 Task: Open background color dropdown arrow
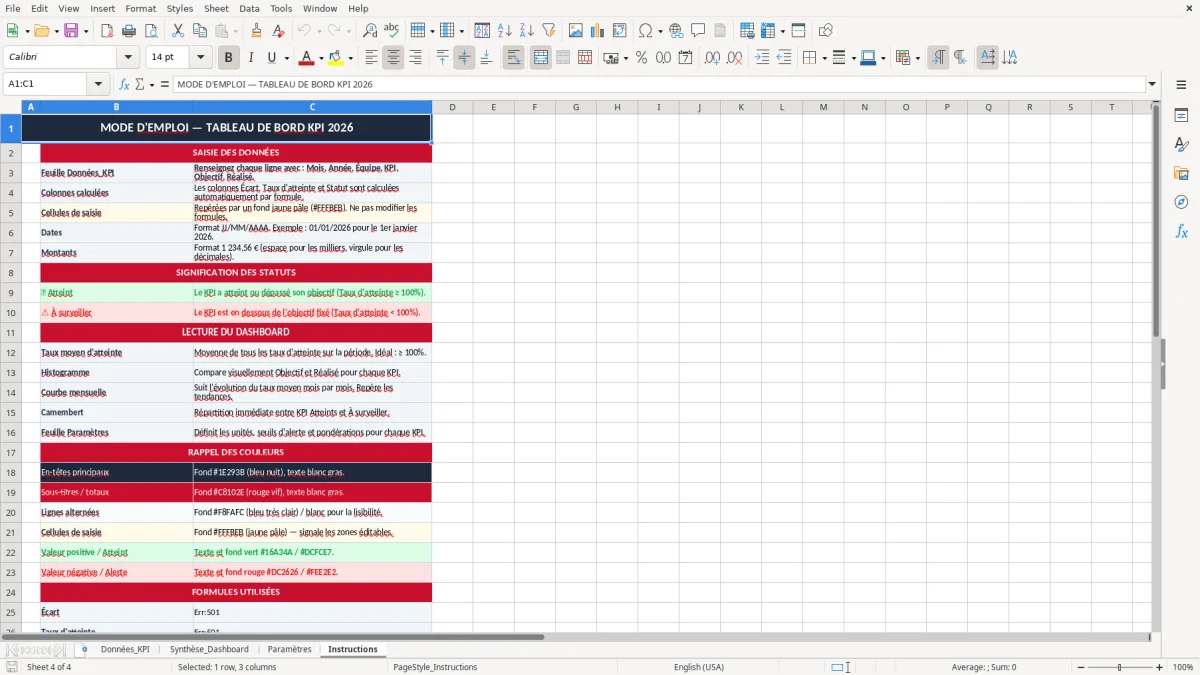click(350, 58)
